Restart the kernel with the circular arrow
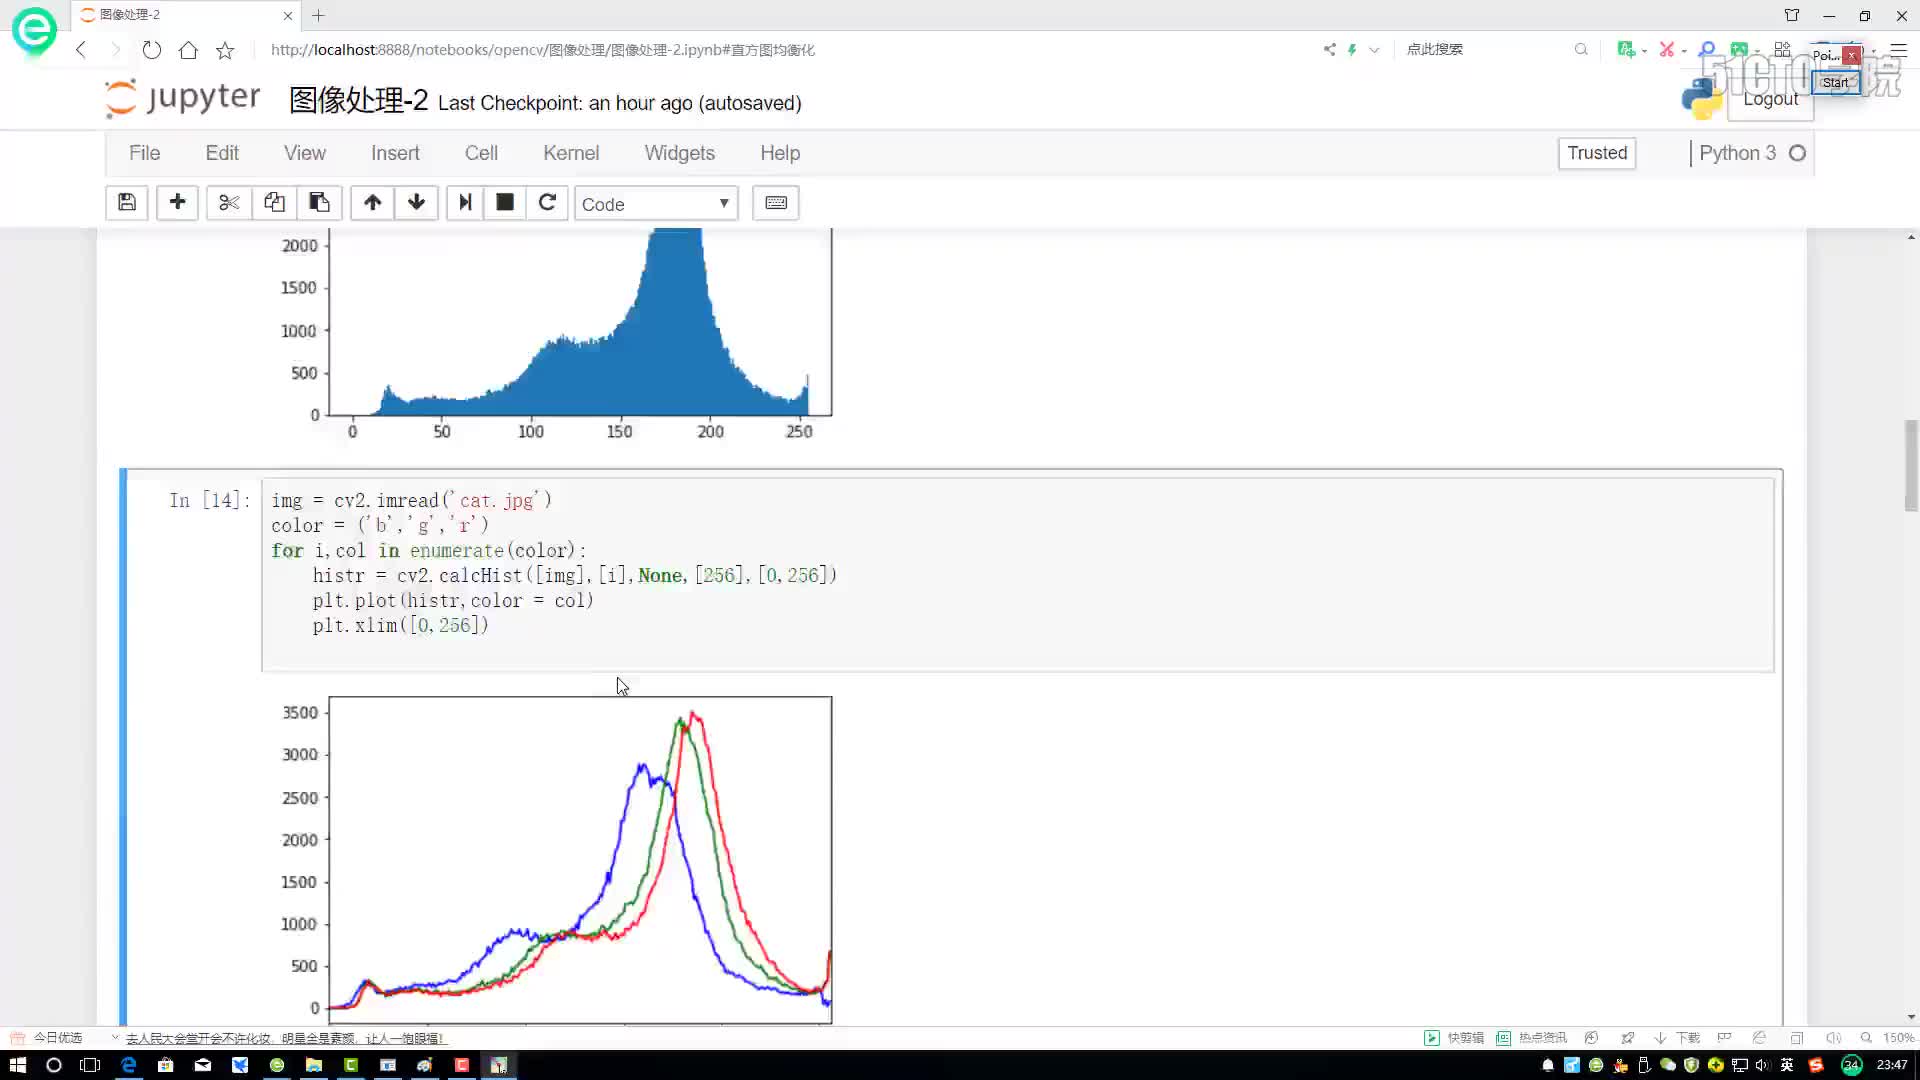This screenshot has width=1920, height=1080. 547,203
